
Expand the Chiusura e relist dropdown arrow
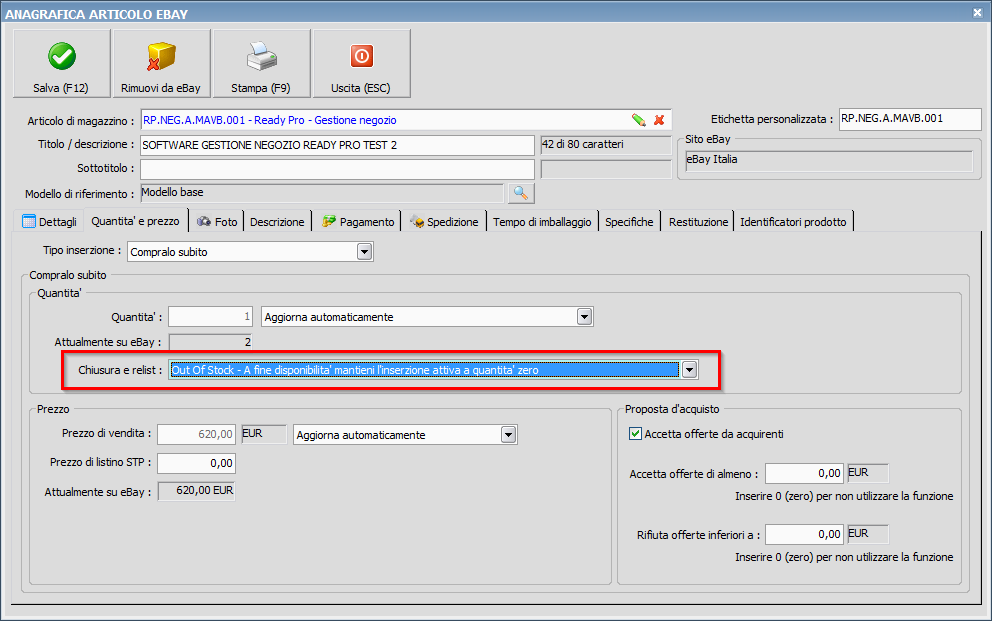tap(690, 370)
